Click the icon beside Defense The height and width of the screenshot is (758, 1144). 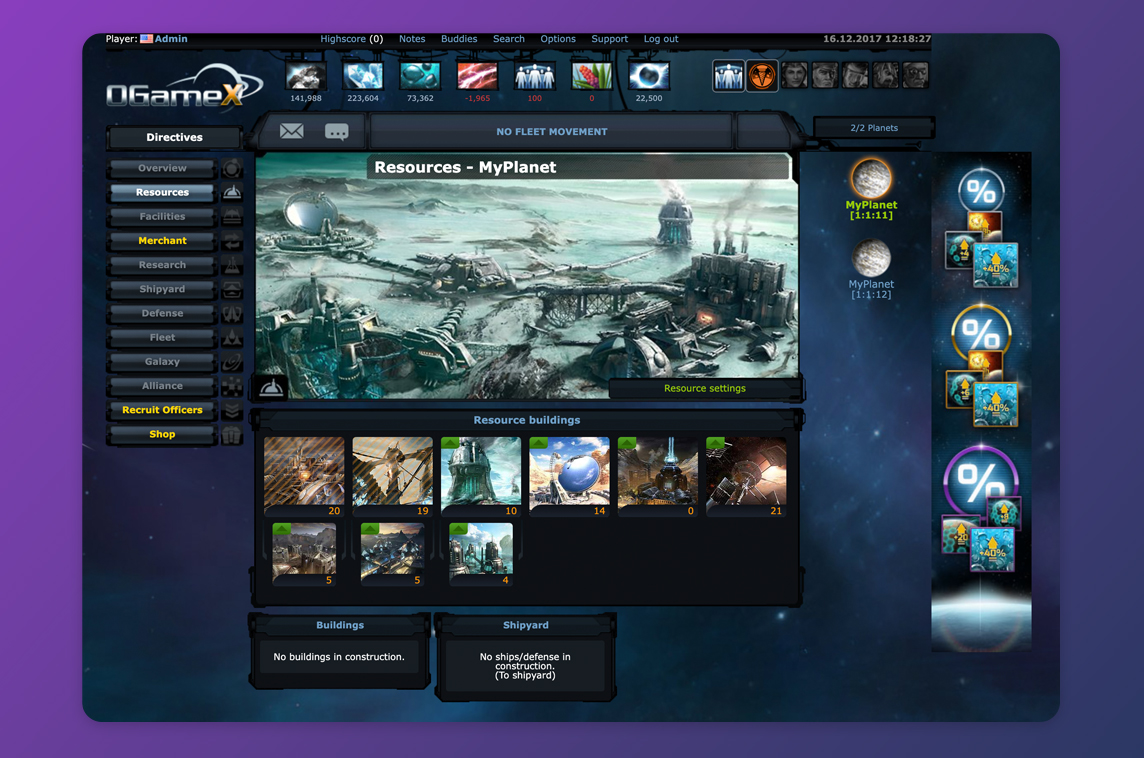(232, 313)
